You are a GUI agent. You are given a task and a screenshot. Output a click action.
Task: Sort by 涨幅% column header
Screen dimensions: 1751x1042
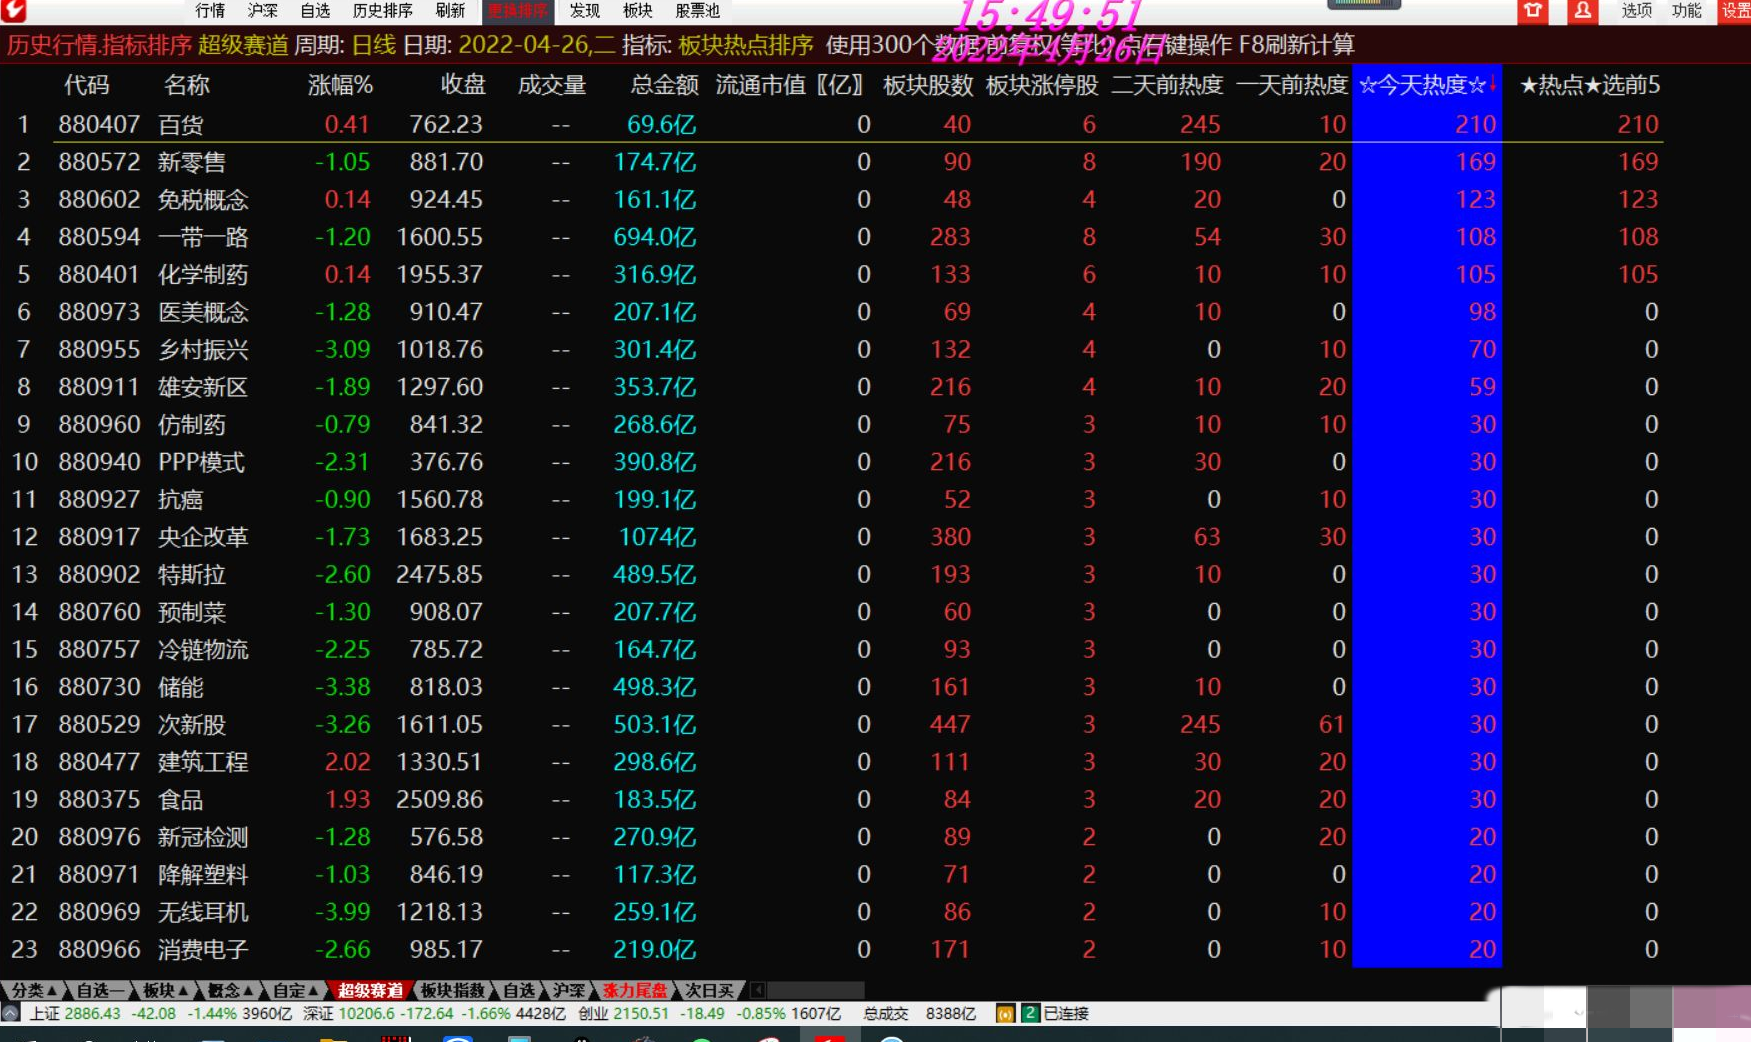coord(340,85)
